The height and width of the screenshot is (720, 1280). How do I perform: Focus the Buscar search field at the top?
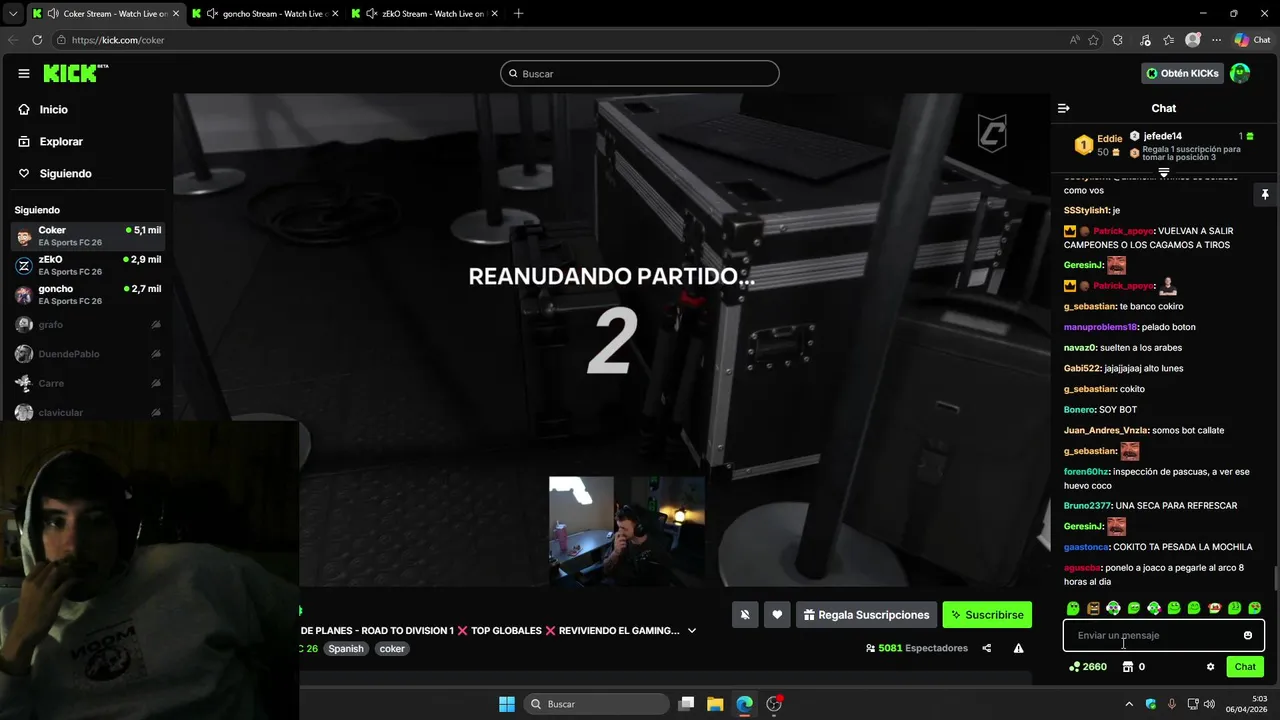point(640,73)
